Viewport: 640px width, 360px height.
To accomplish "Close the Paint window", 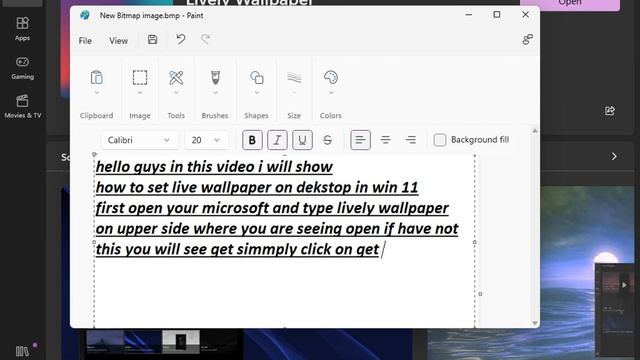I will [x=525, y=15].
